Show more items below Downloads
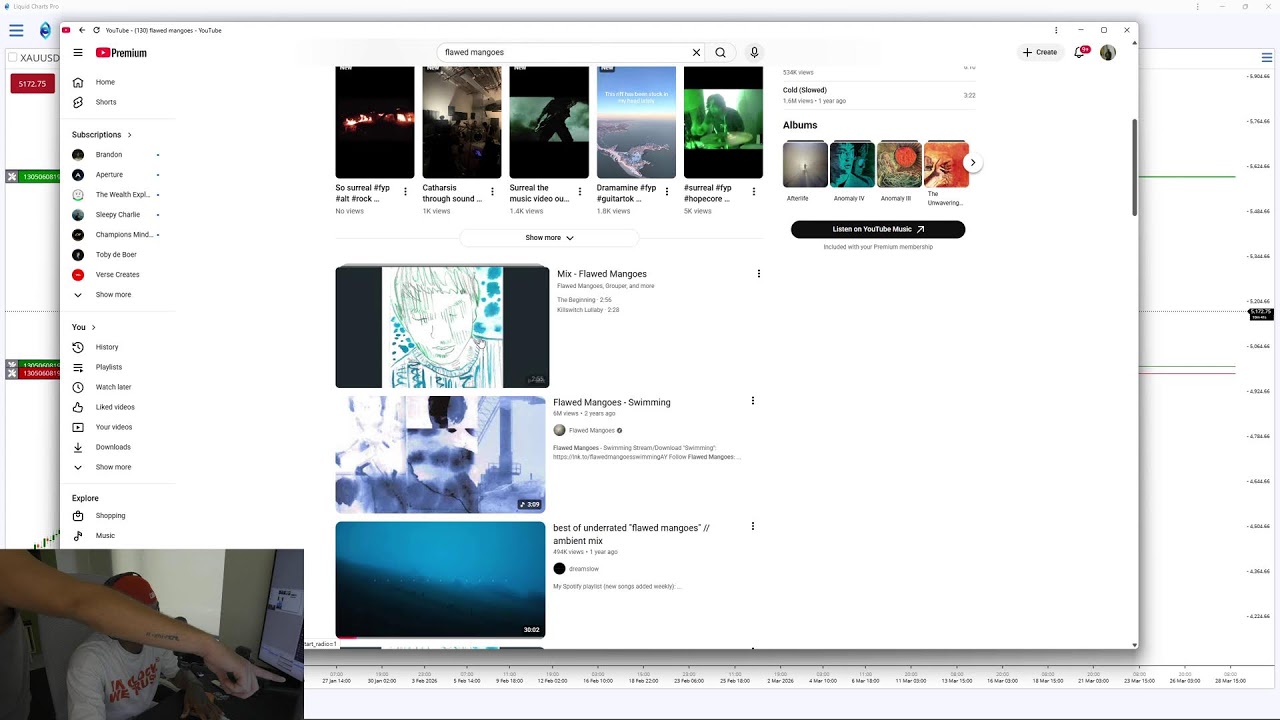The image size is (1280, 720). point(112,467)
